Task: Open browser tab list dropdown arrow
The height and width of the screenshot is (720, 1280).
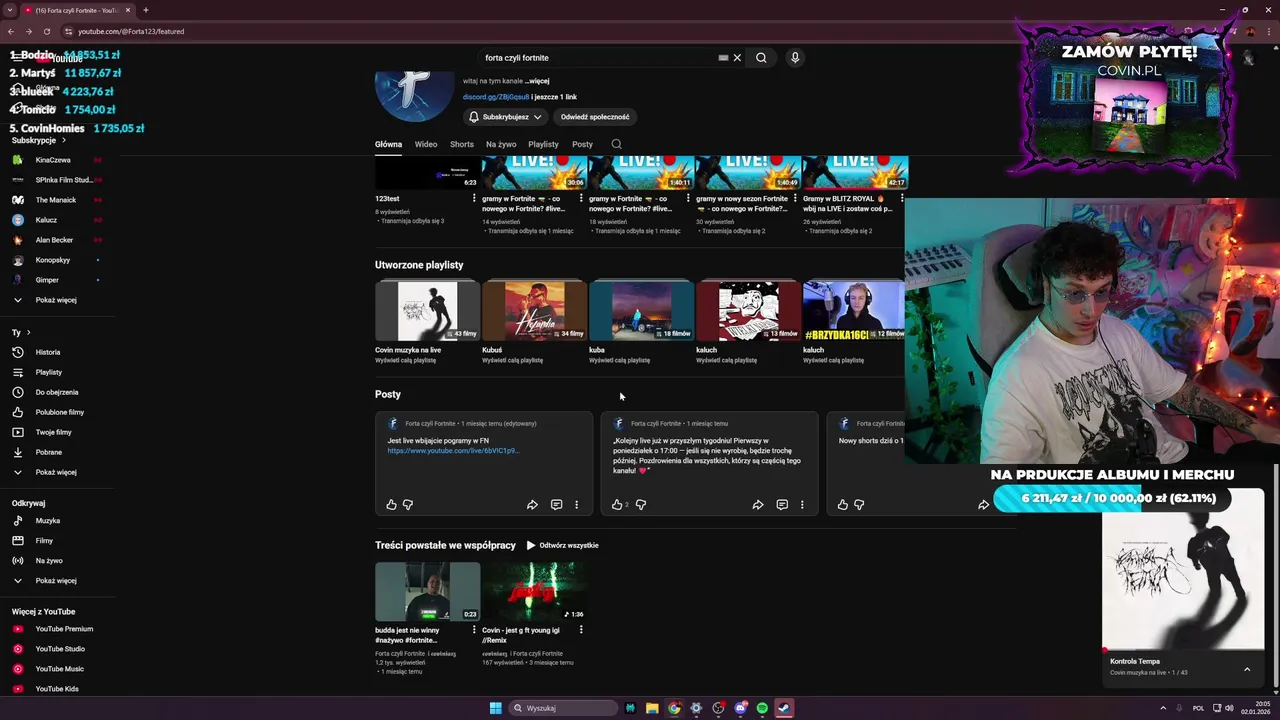Action: click(x=10, y=10)
